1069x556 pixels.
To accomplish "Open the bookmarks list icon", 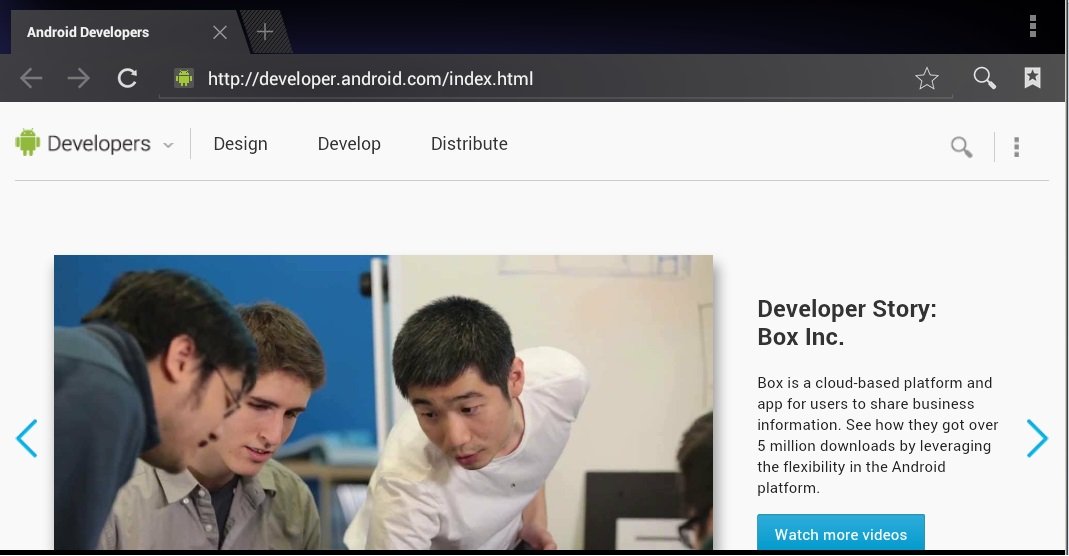I will pos(1032,78).
